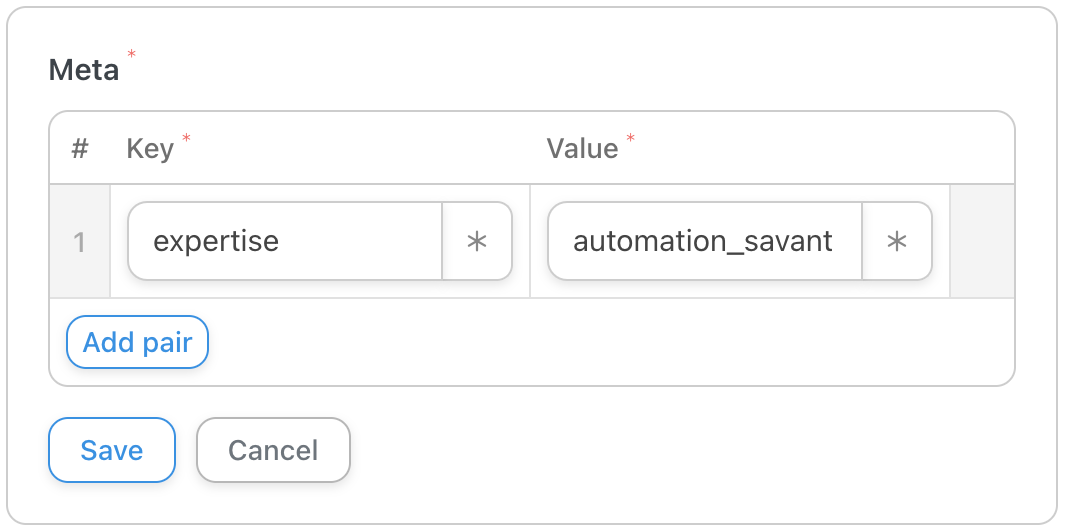Click the Meta section label
1066x532 pixels.
[x=84, y=70]
